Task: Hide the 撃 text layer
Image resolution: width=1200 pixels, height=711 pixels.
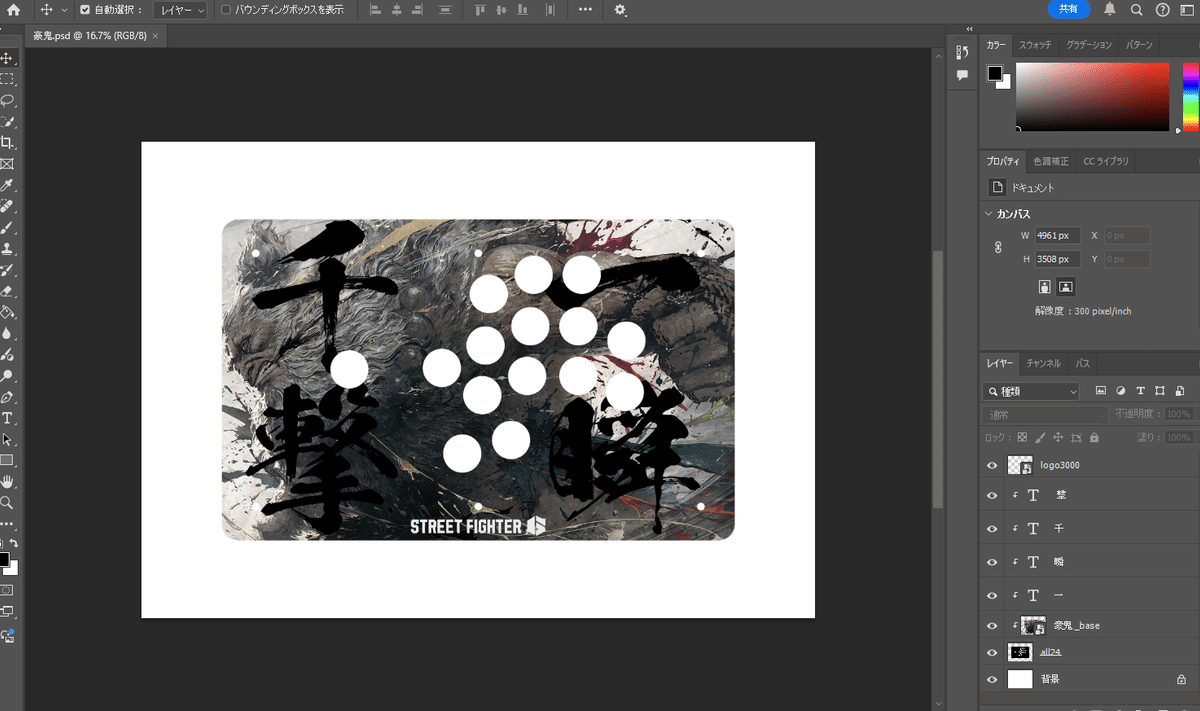Action: point(992,495)
